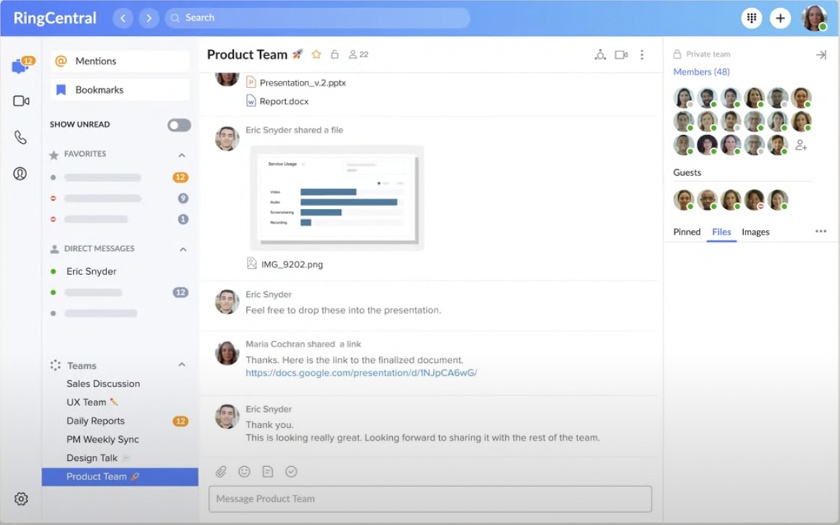Start a video call in Product Team
840x525 pixels.
point(621,55)
